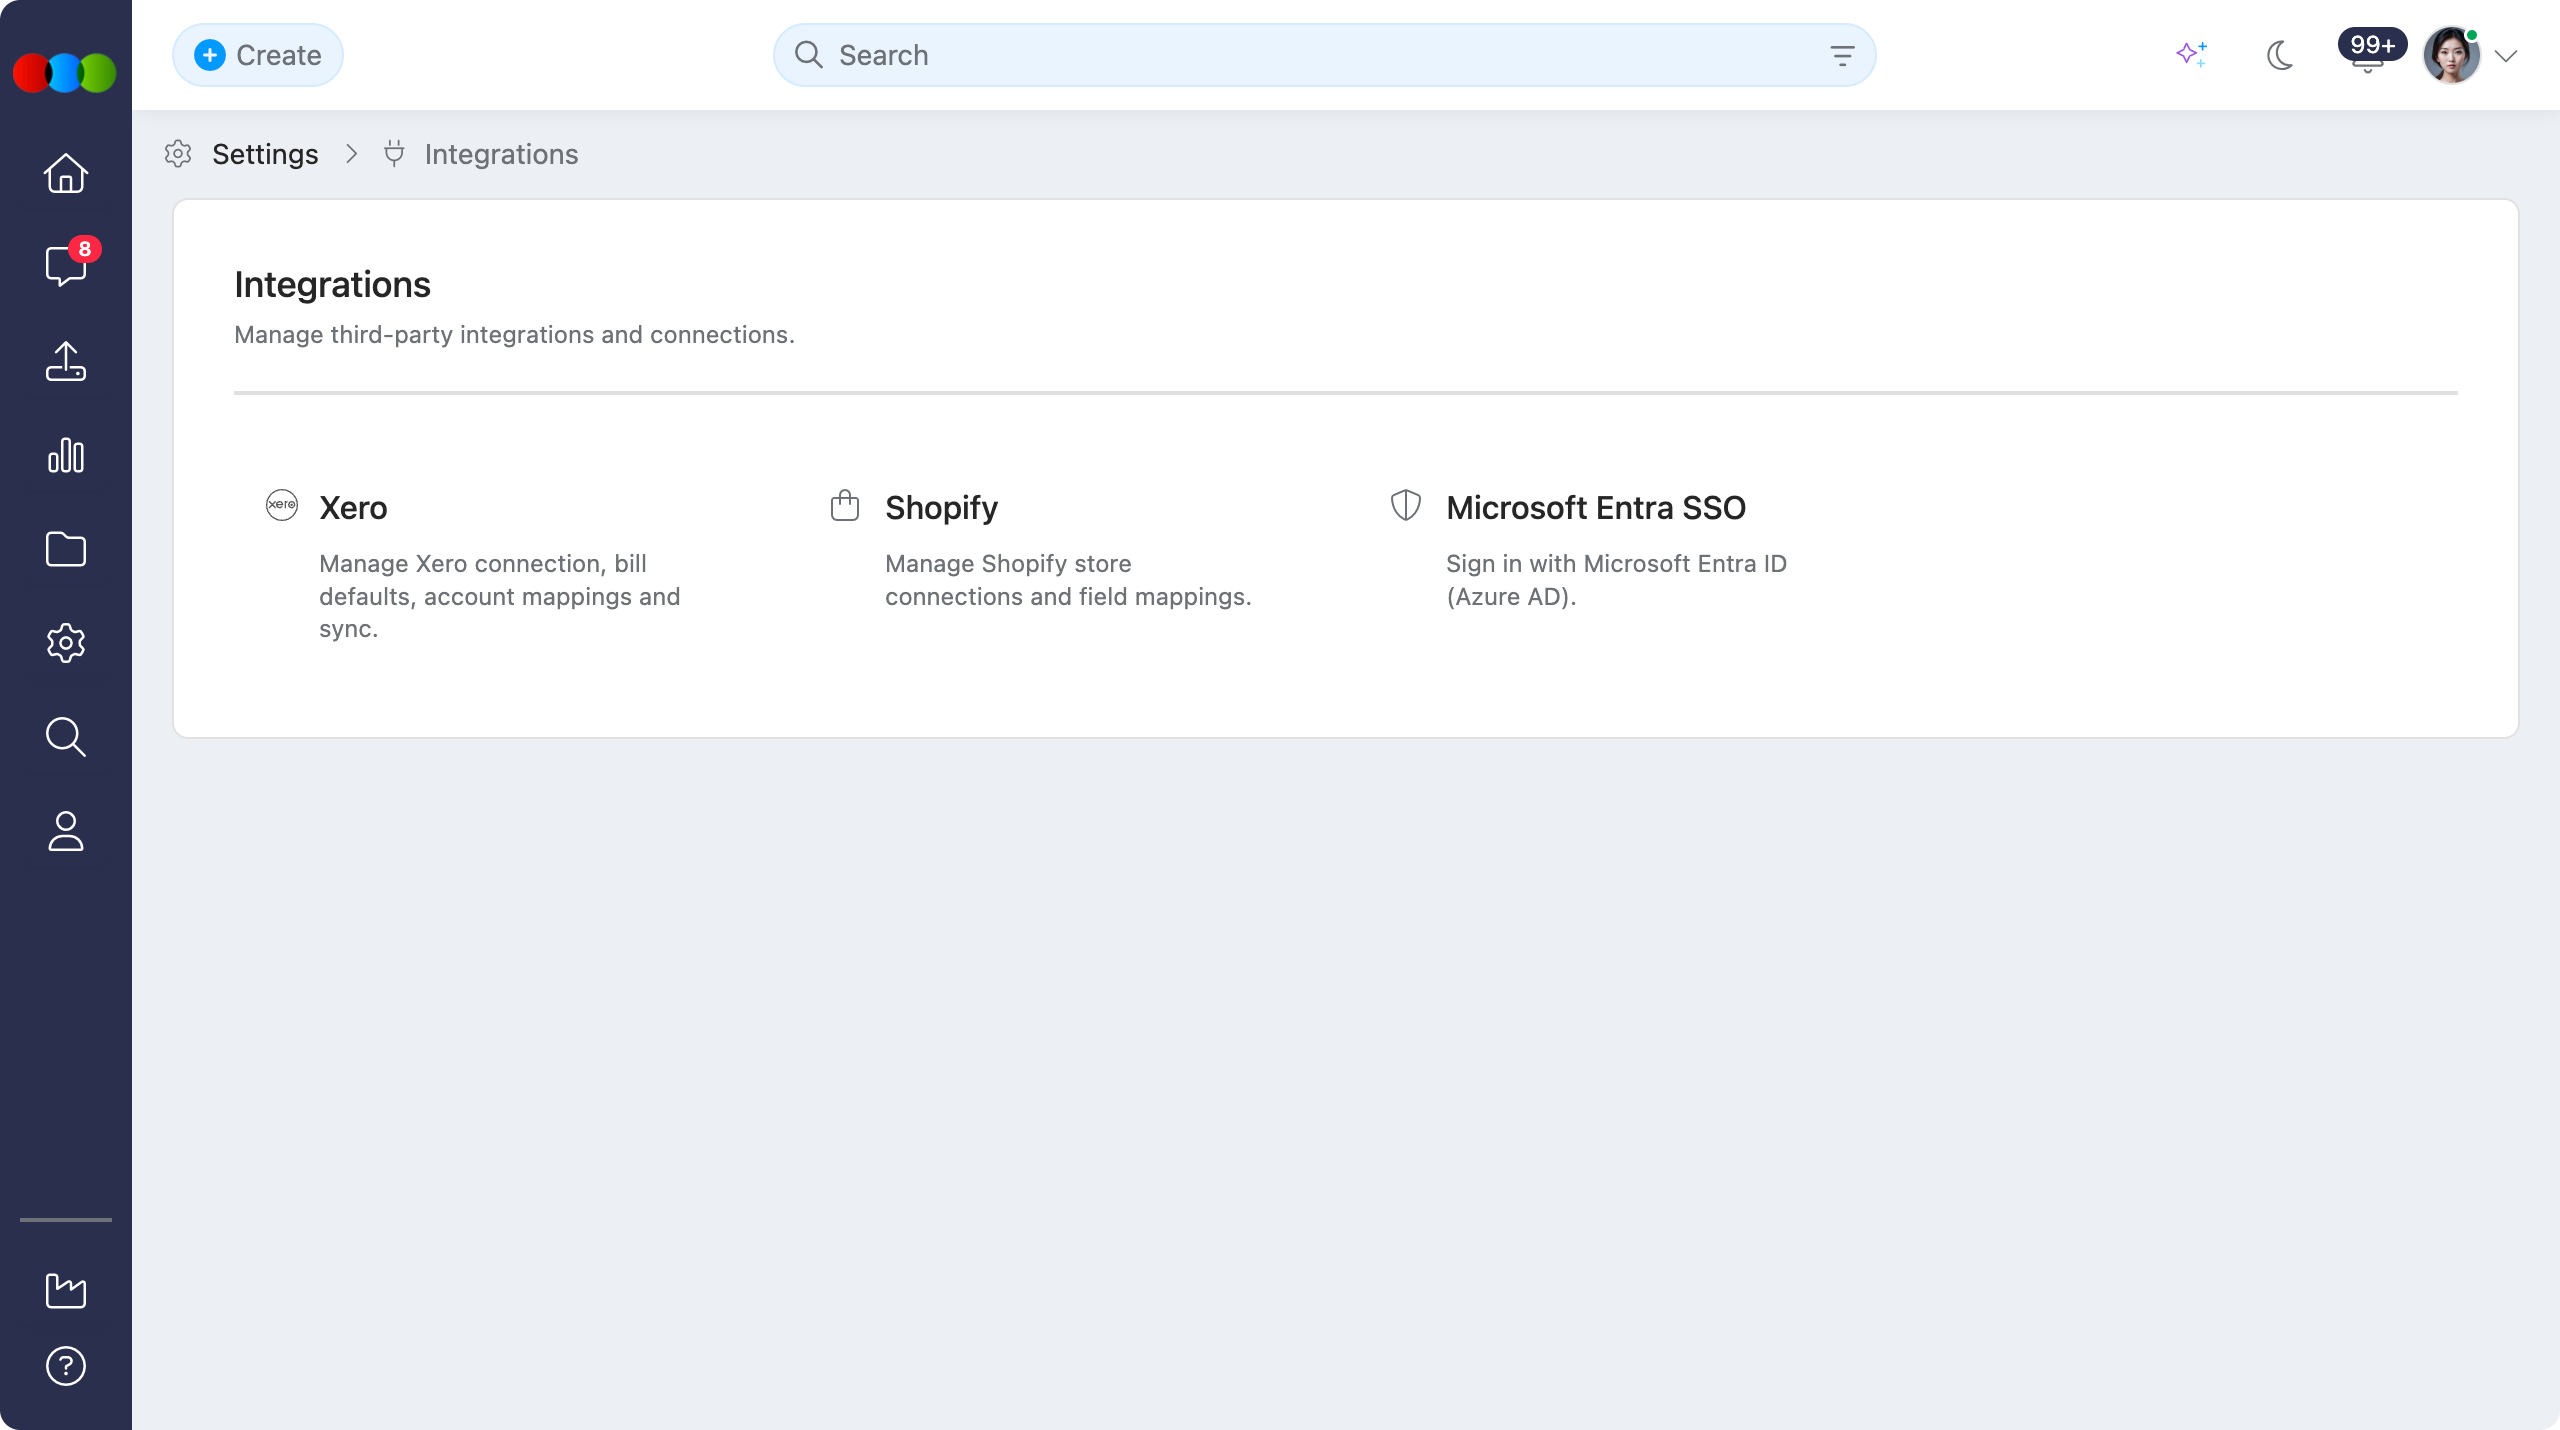Click the user avatar photo

pyautogui.click(x=2451, y=56)
